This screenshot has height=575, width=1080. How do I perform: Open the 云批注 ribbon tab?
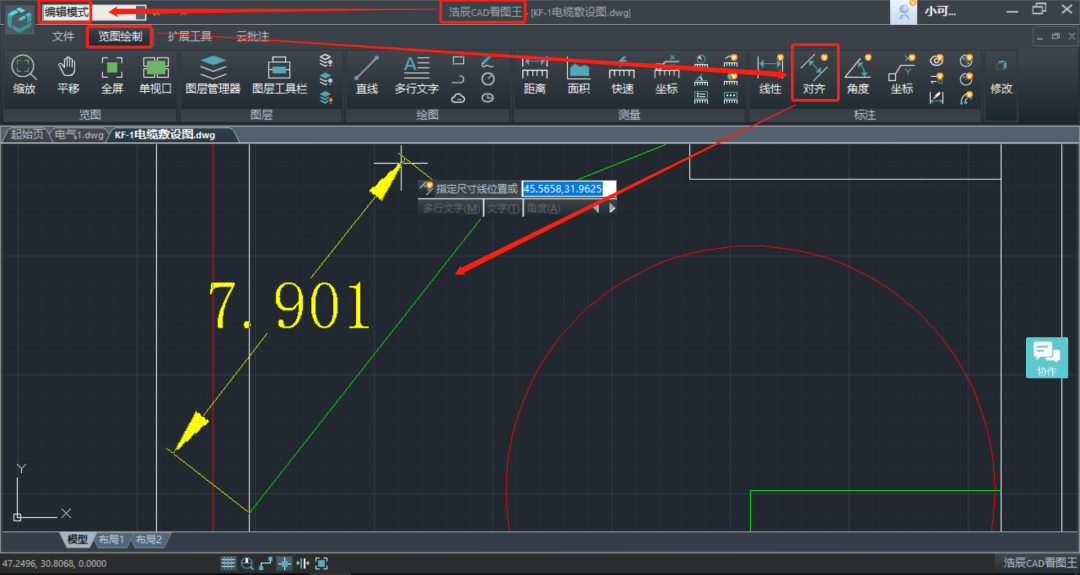253,36
